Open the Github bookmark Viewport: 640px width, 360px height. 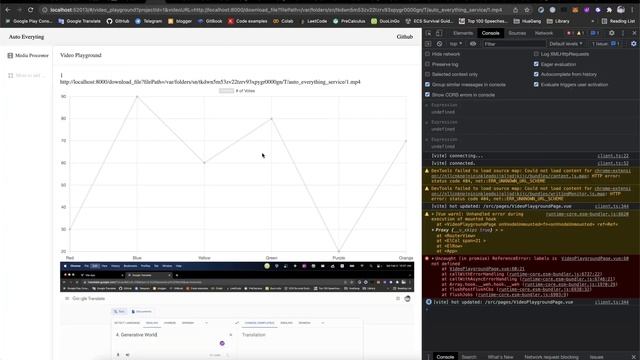(118, 21)
